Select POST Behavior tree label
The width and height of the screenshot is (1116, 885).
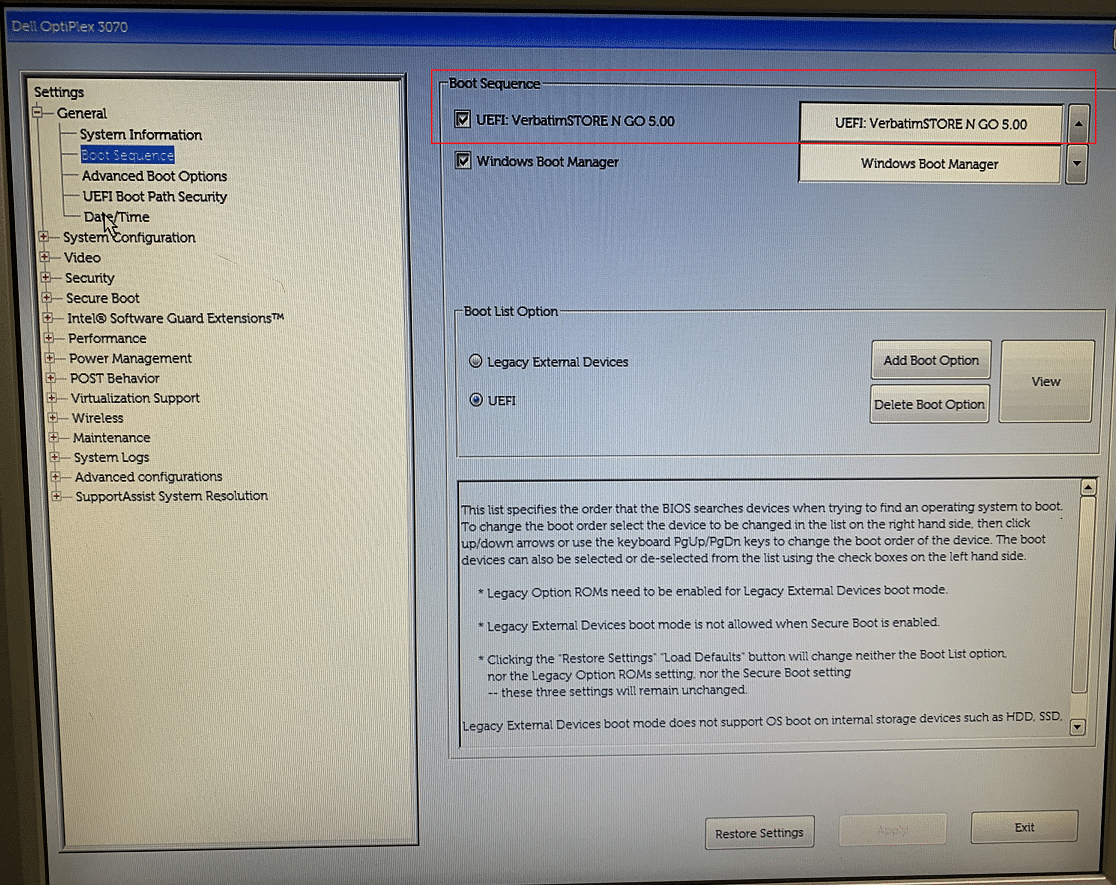[x=115, y=378]
